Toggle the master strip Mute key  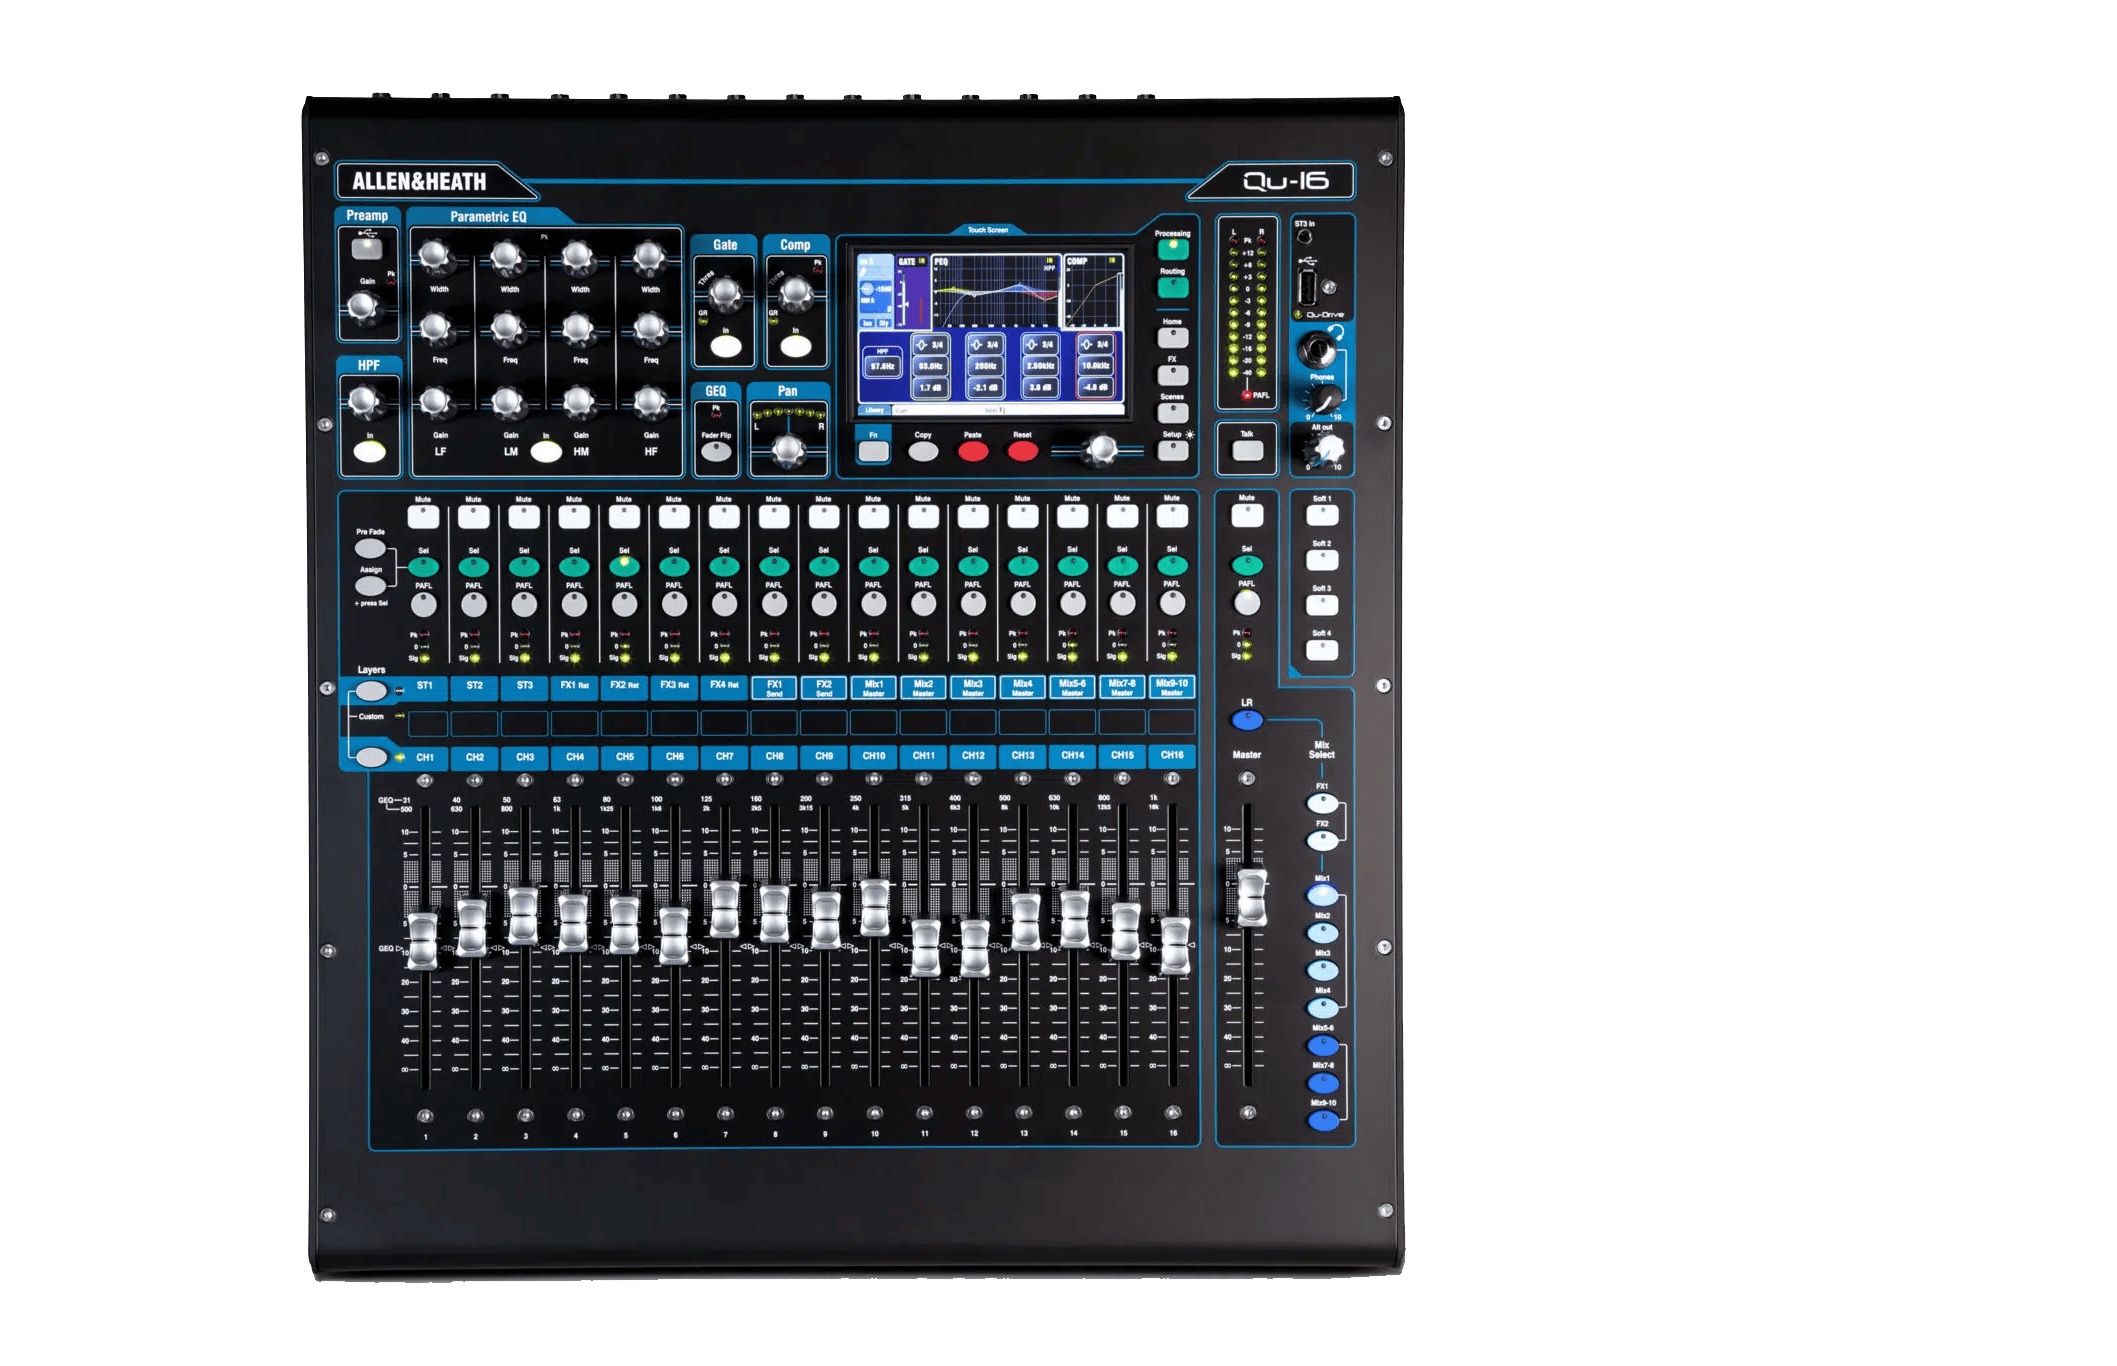tap(1247, 516)
